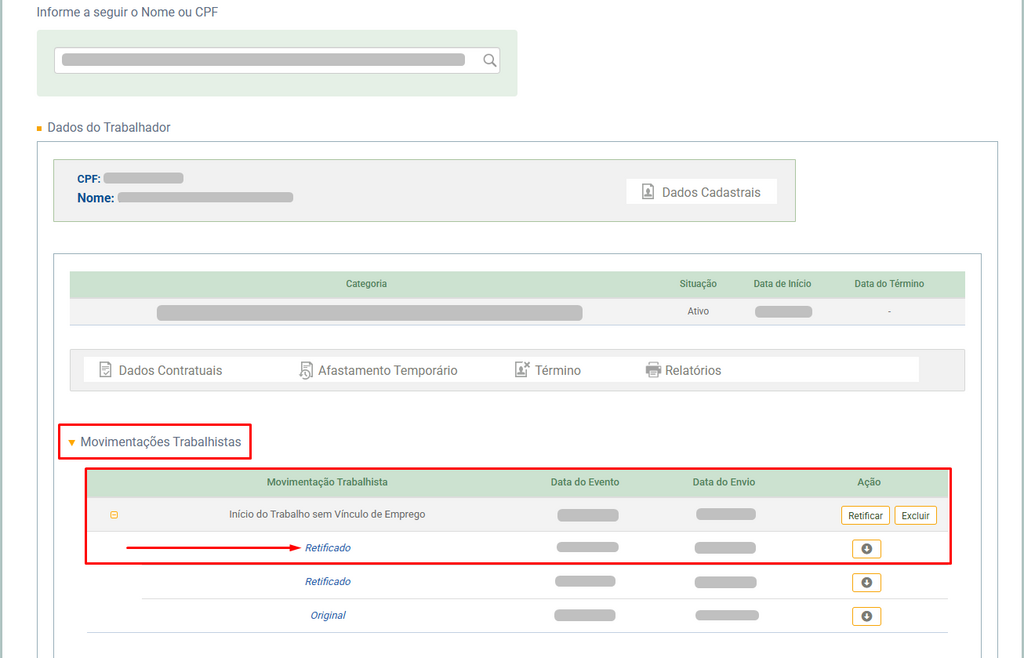The height and width of the screenshot is (658, 1024).
Task: Open the Original link
Action: [327, 616]
